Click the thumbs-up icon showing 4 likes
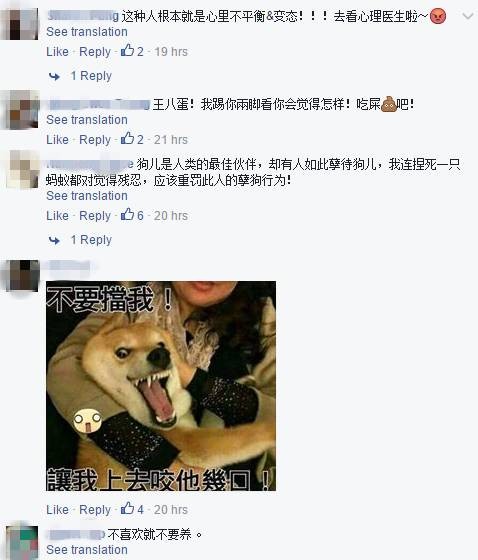 coord(128,509)
